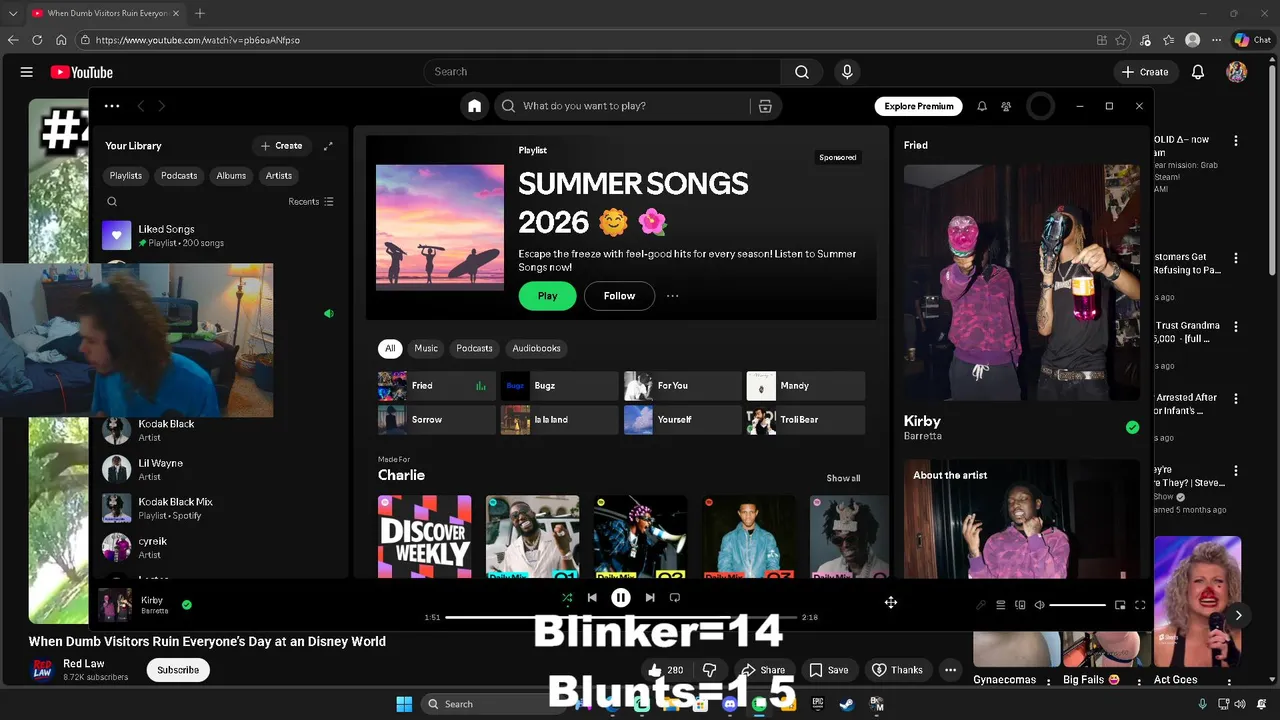Select the Music filter chip
Screen dimensions: 1280x720
tap(426, 348)
